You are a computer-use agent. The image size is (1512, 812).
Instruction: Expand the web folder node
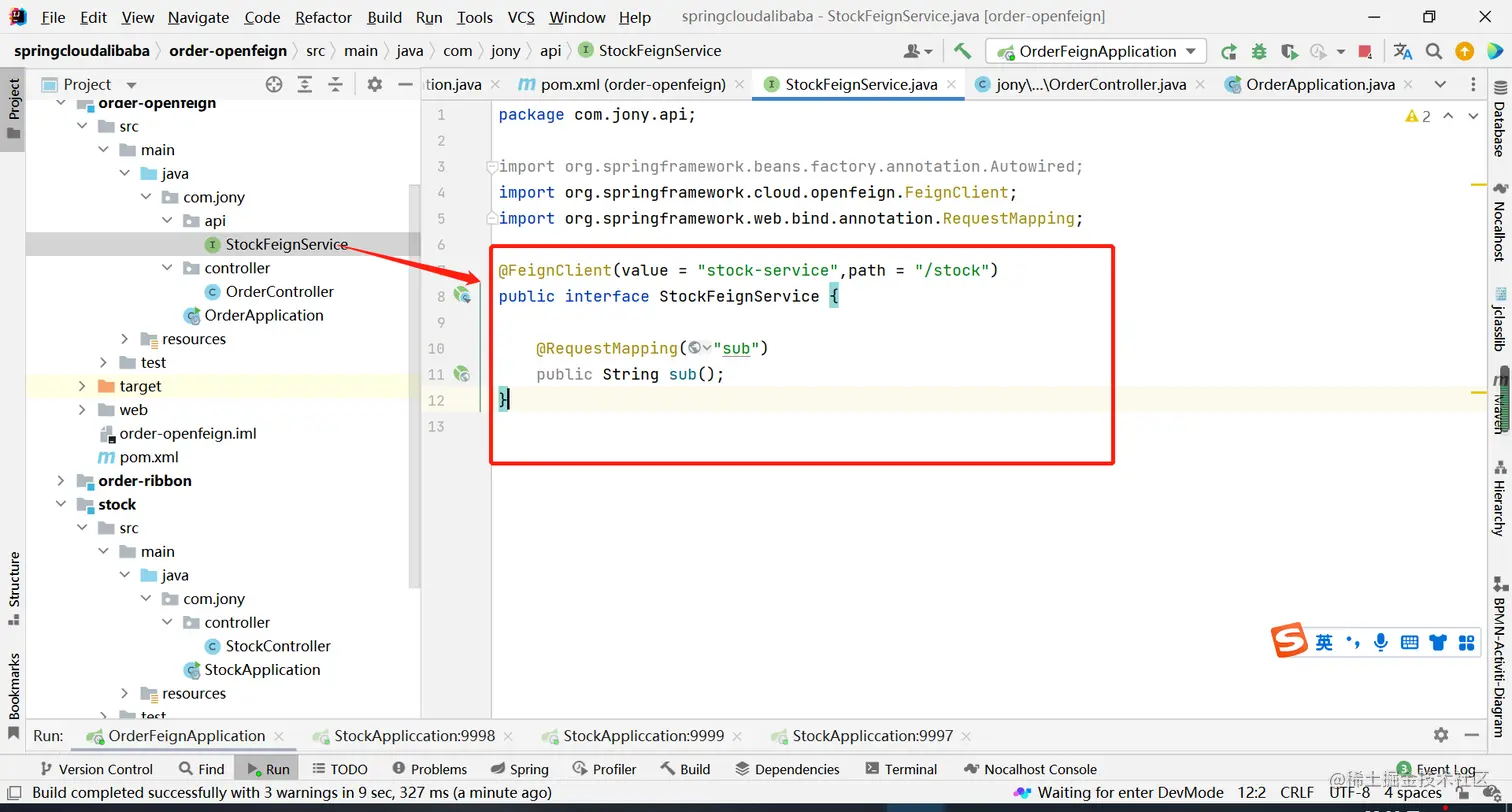82,410
